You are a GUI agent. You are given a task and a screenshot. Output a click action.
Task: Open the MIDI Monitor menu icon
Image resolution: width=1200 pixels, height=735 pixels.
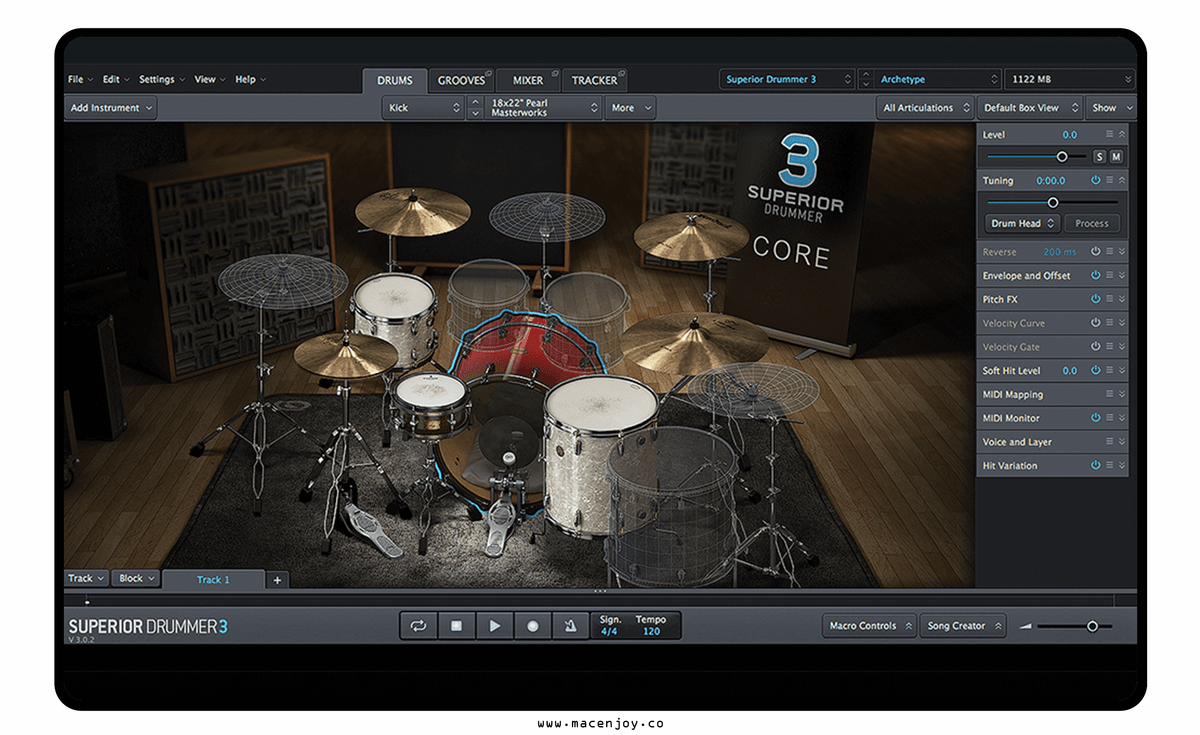pyautogui.click(x=1109, y=418)
